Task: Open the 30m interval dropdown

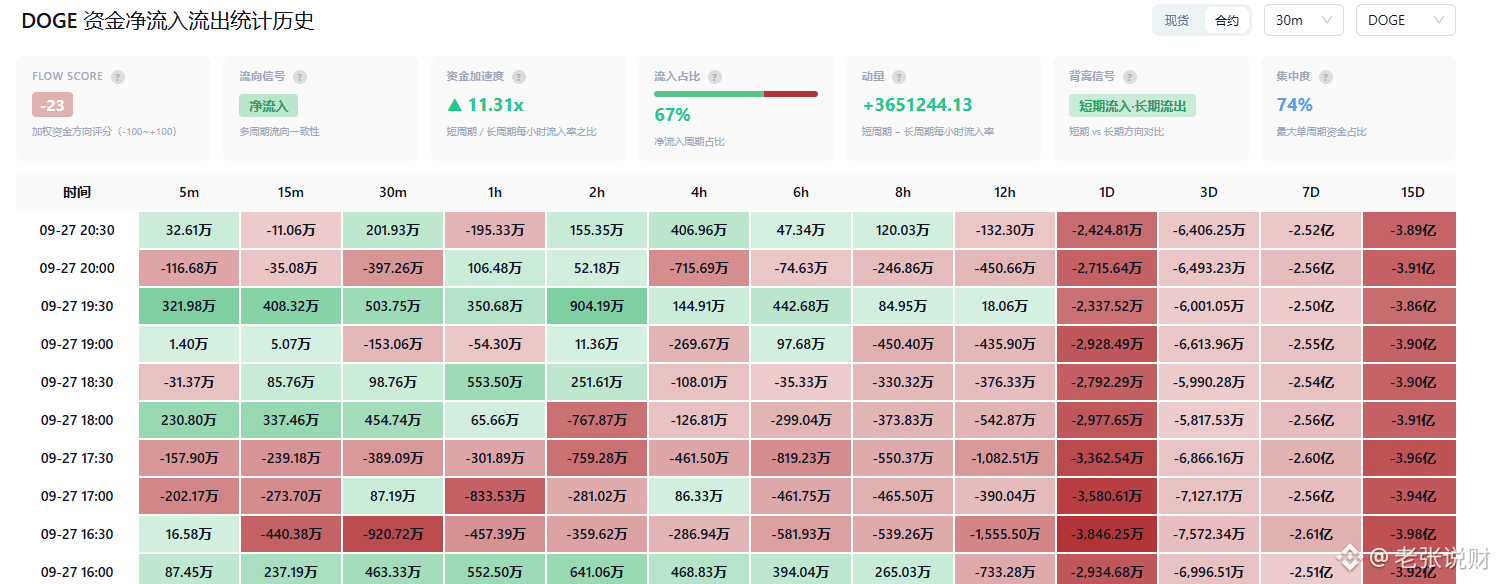Action: [x=1304, y=20]
